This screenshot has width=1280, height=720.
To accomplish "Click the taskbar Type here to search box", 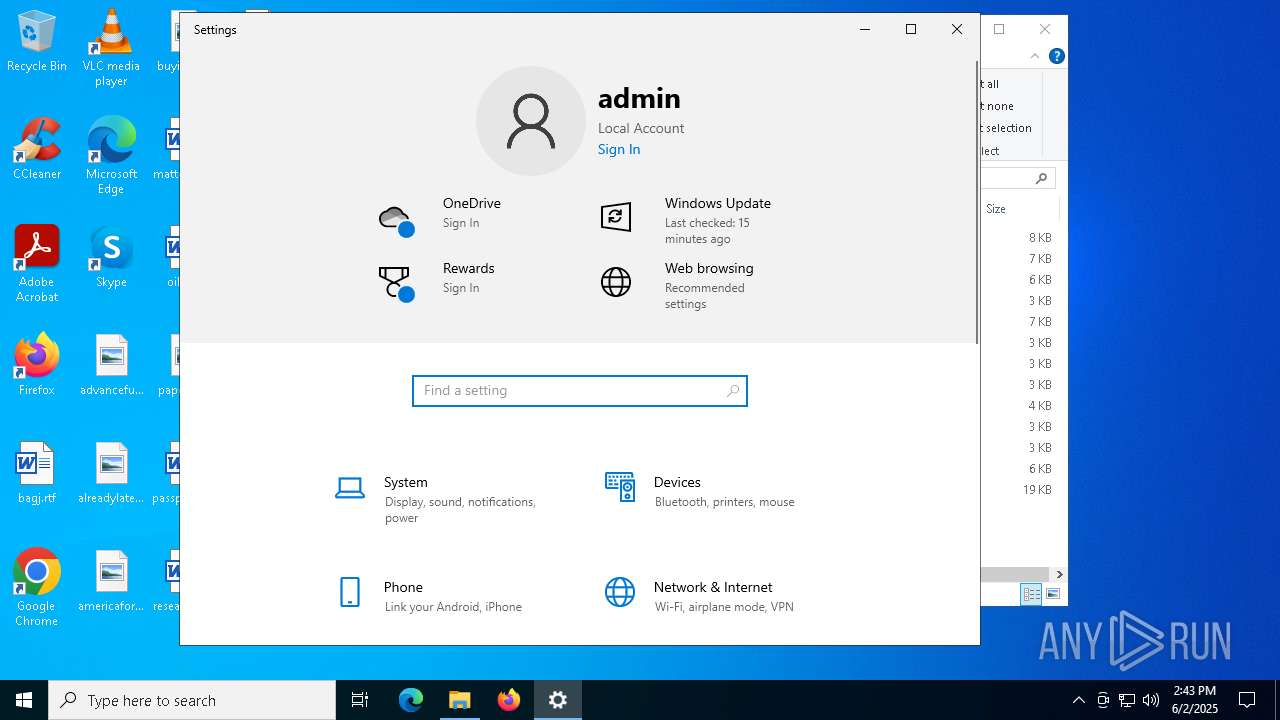I will tap(192, 700).
